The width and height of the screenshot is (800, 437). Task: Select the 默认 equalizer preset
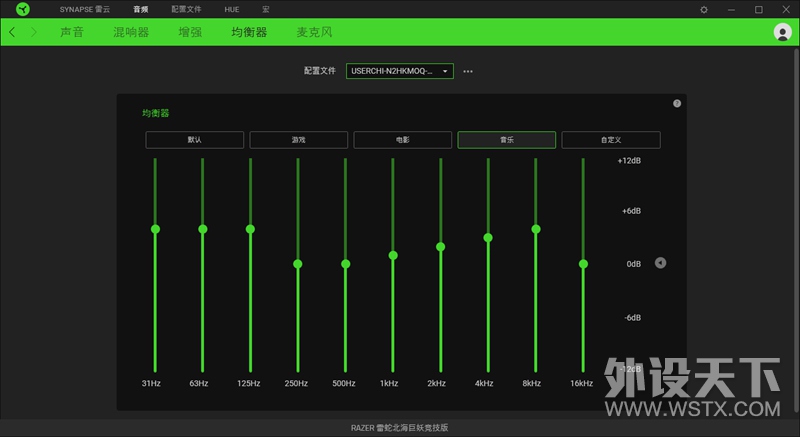coord(194,140)
